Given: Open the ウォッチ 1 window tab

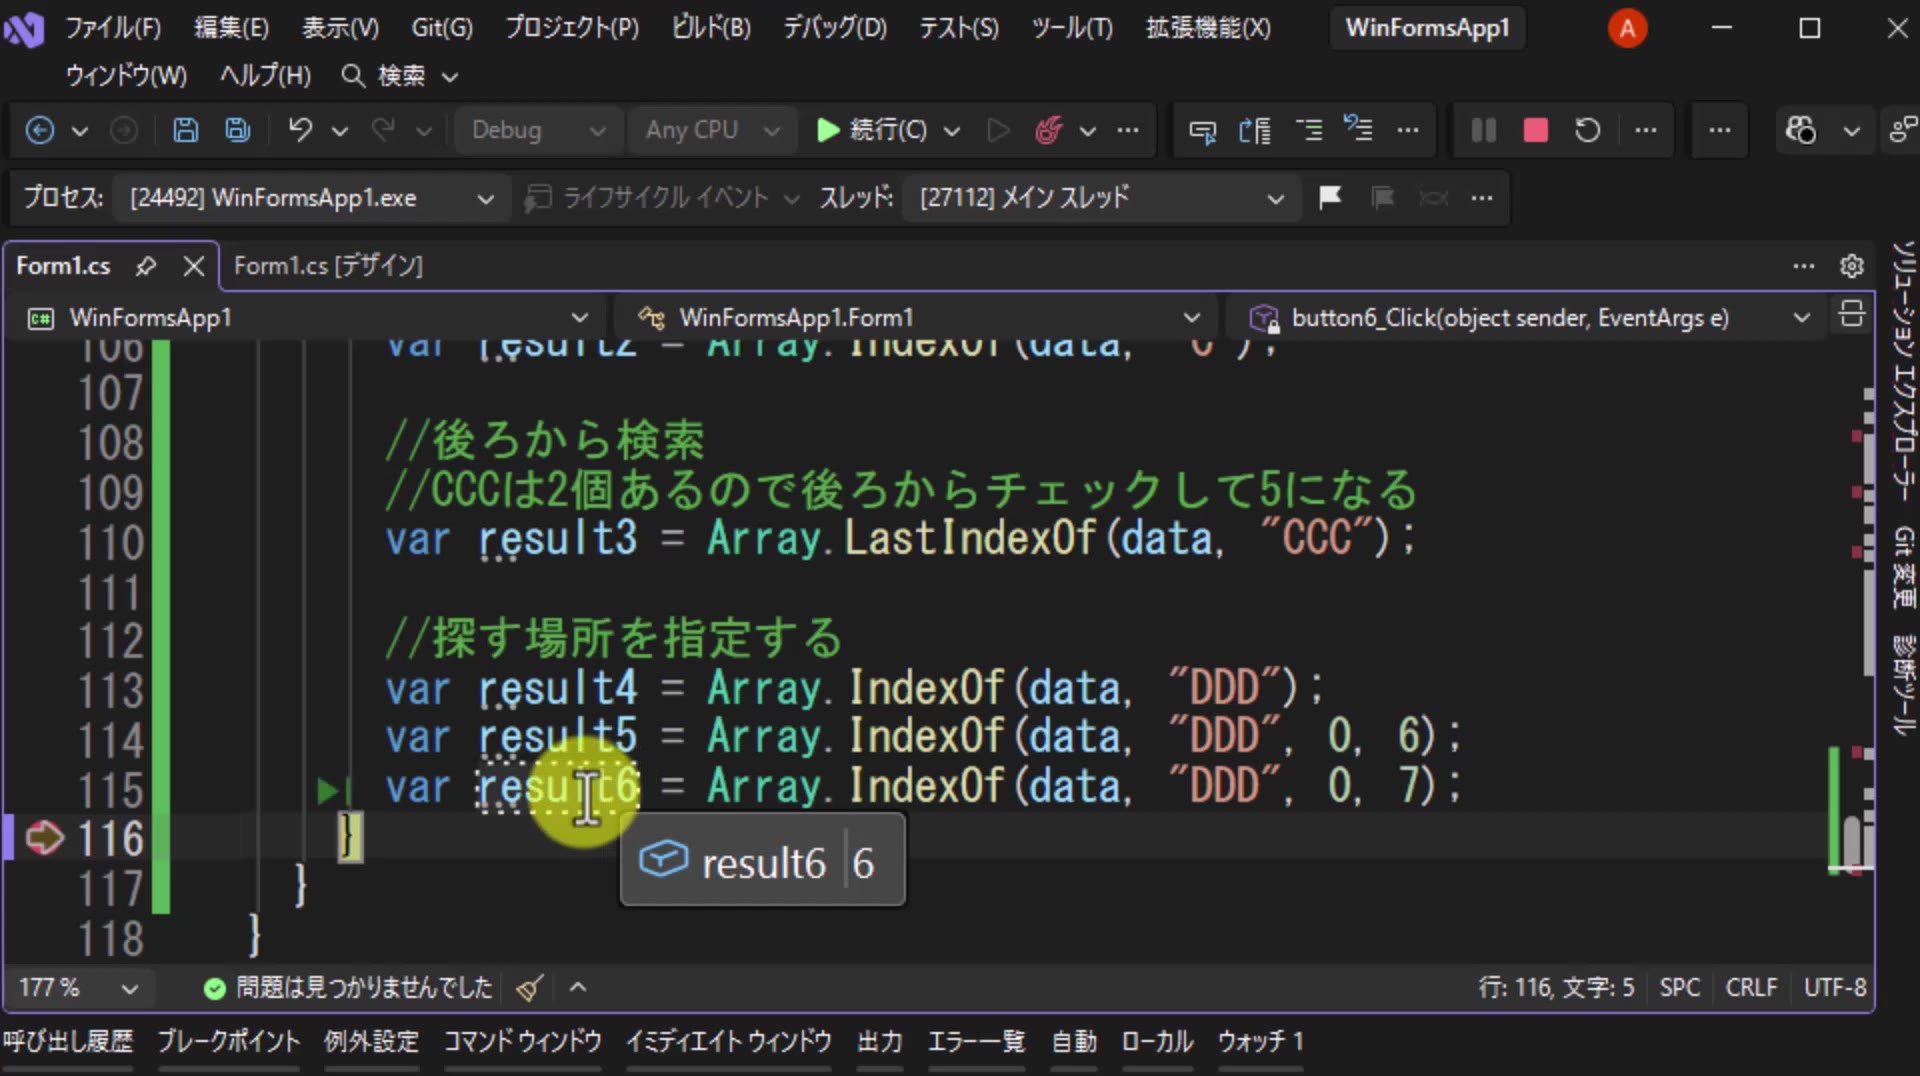Looking at the screenshot, I should (x=1260, y=1042).
